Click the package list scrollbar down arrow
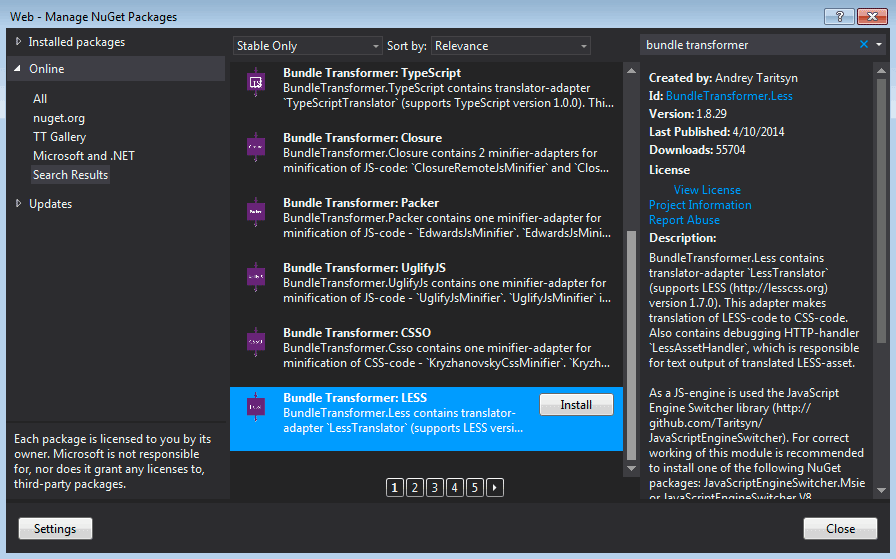Viewport: 896px width, 559px height. (631, 468)
